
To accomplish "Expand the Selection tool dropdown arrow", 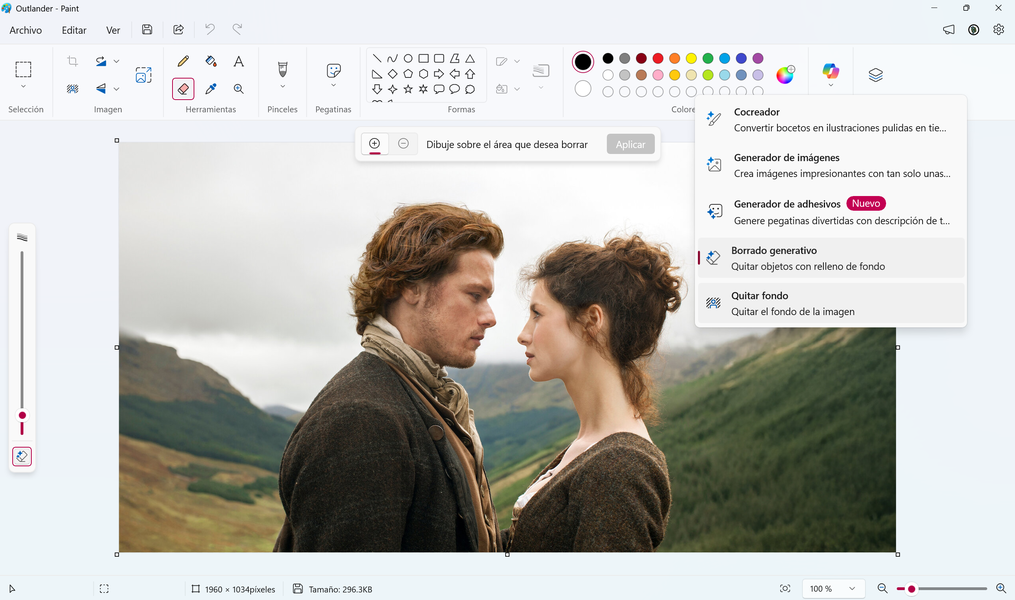I will point(23,87).
